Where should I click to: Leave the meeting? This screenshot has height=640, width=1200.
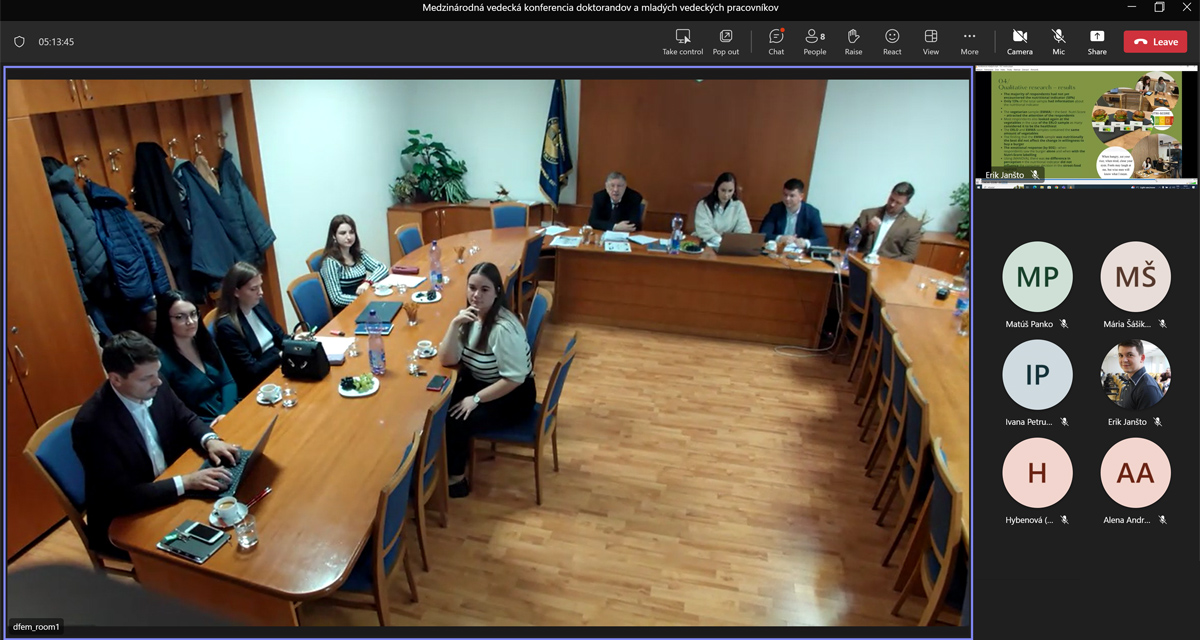[1155, 42]
